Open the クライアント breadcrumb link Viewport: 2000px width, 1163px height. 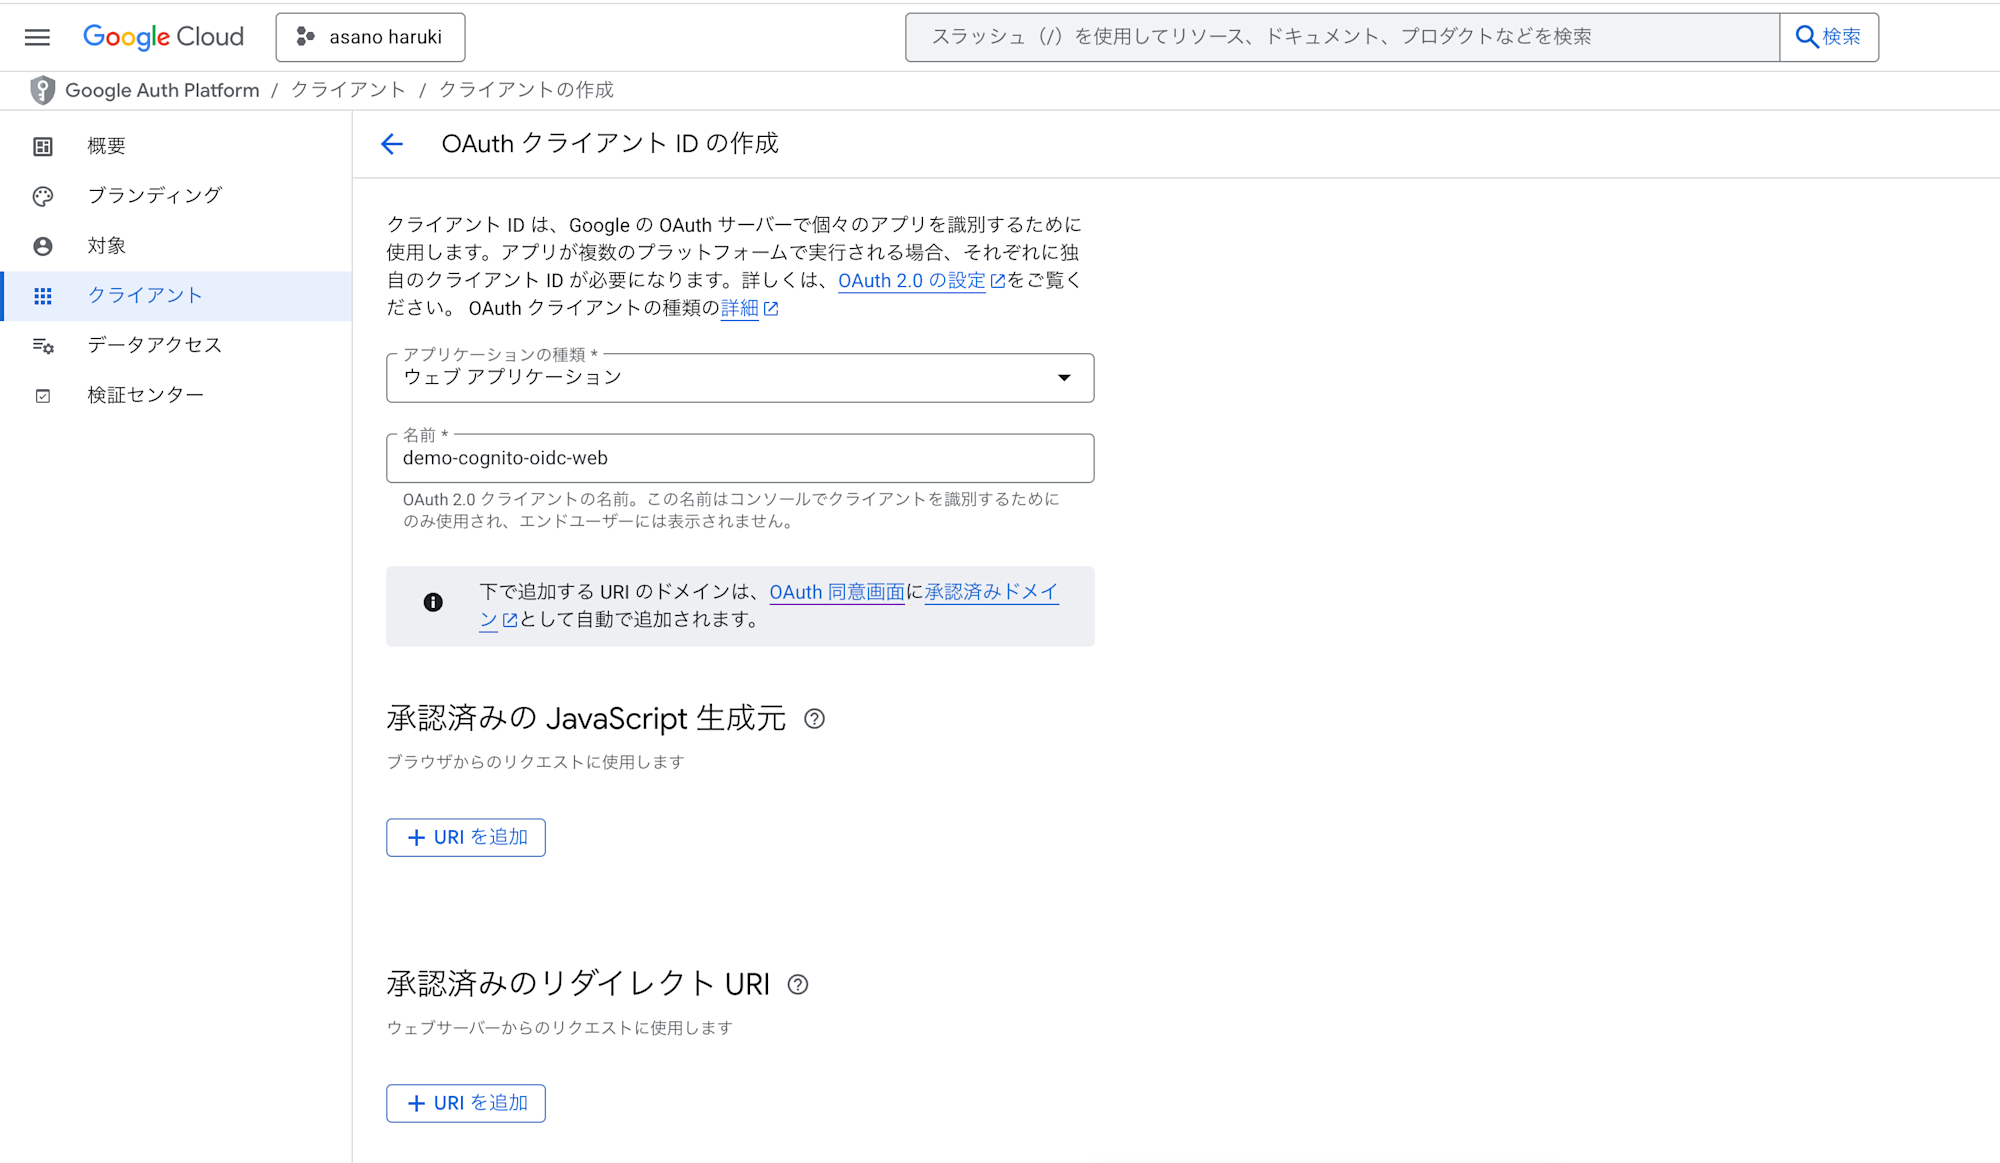348,90
